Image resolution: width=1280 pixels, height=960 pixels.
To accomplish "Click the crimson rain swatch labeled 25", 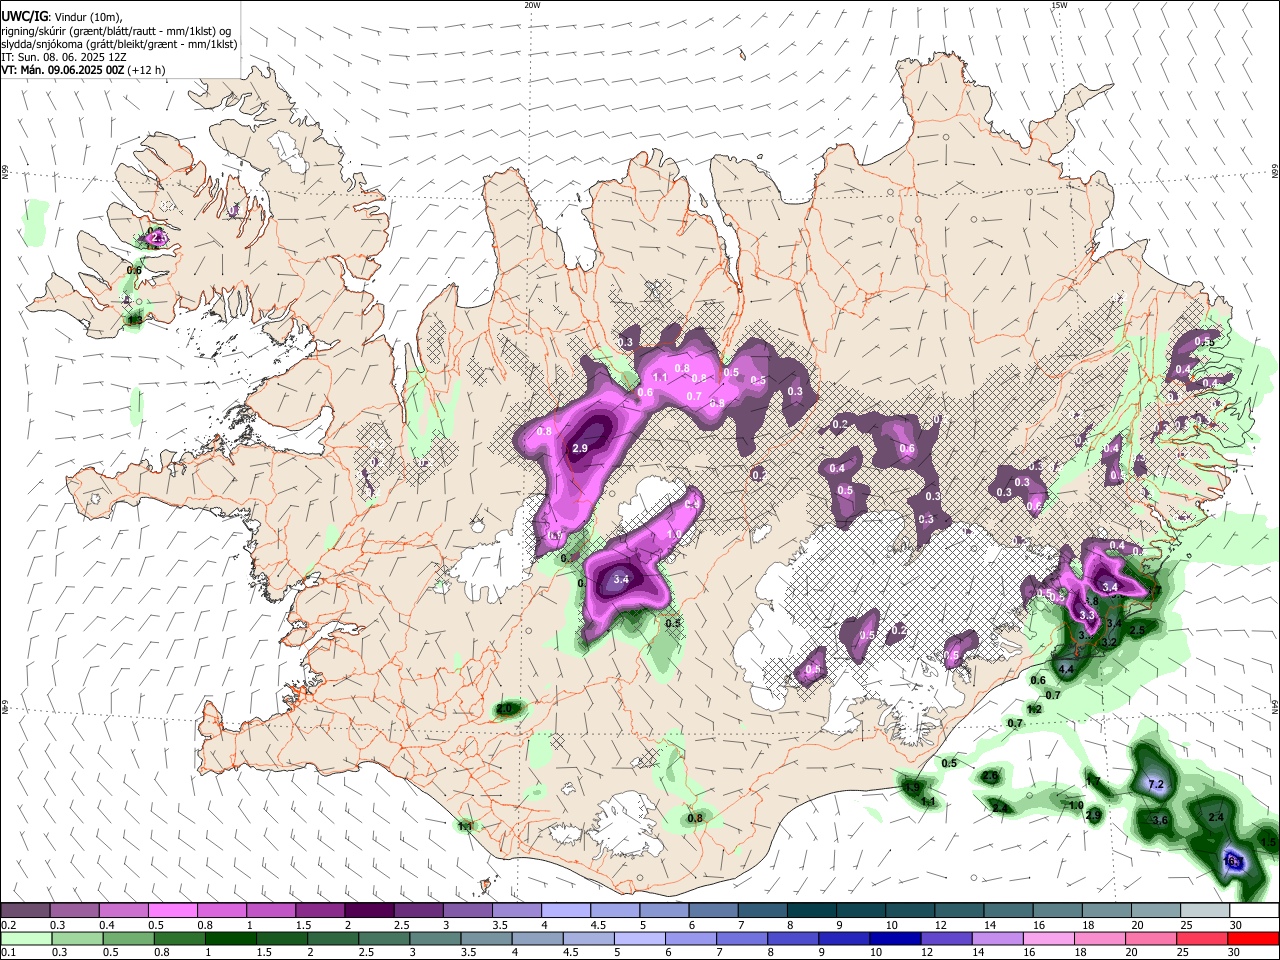I will (x=1203, y=938).
